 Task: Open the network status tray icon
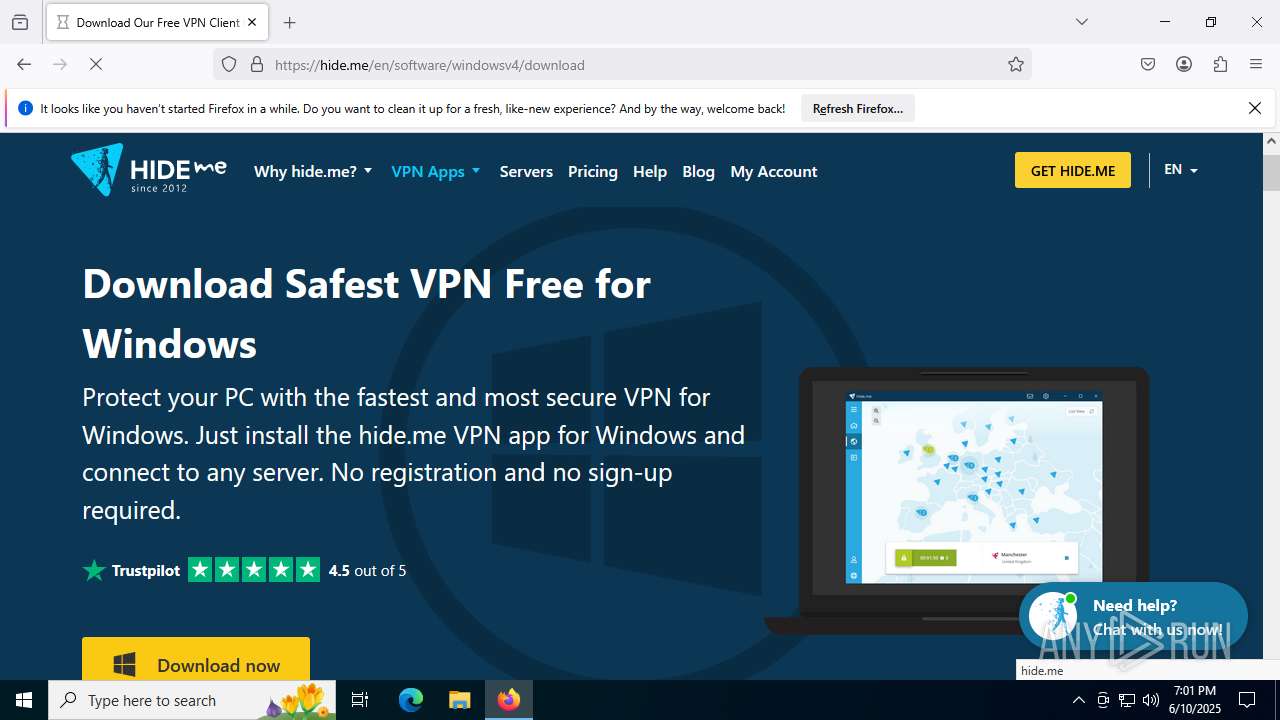coord(1127,700)
